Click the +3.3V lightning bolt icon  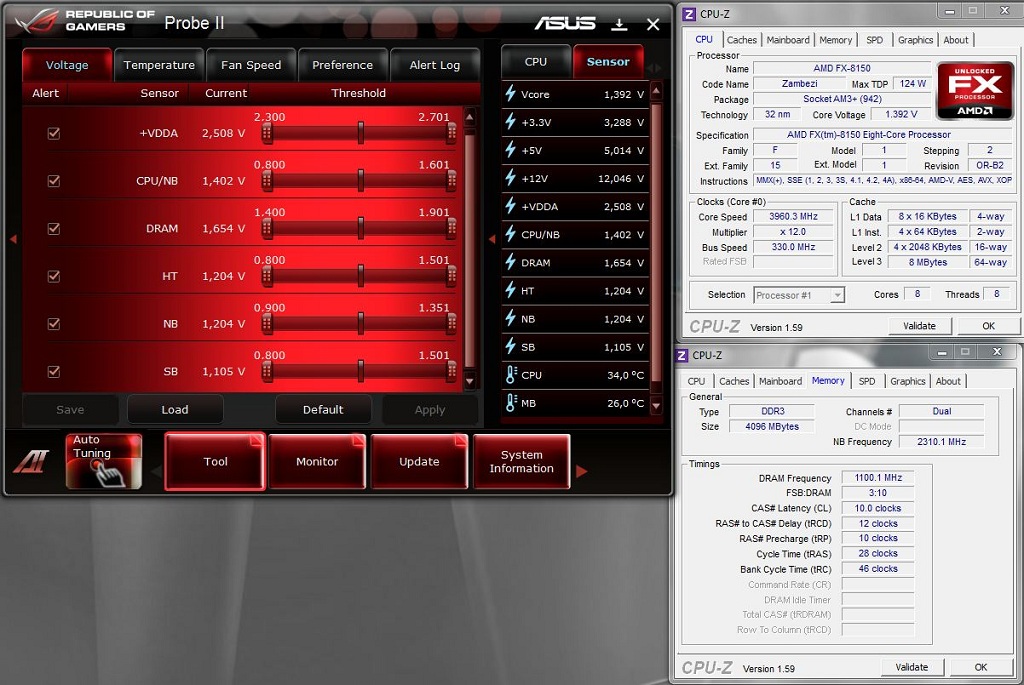click(x=510, y=121)
